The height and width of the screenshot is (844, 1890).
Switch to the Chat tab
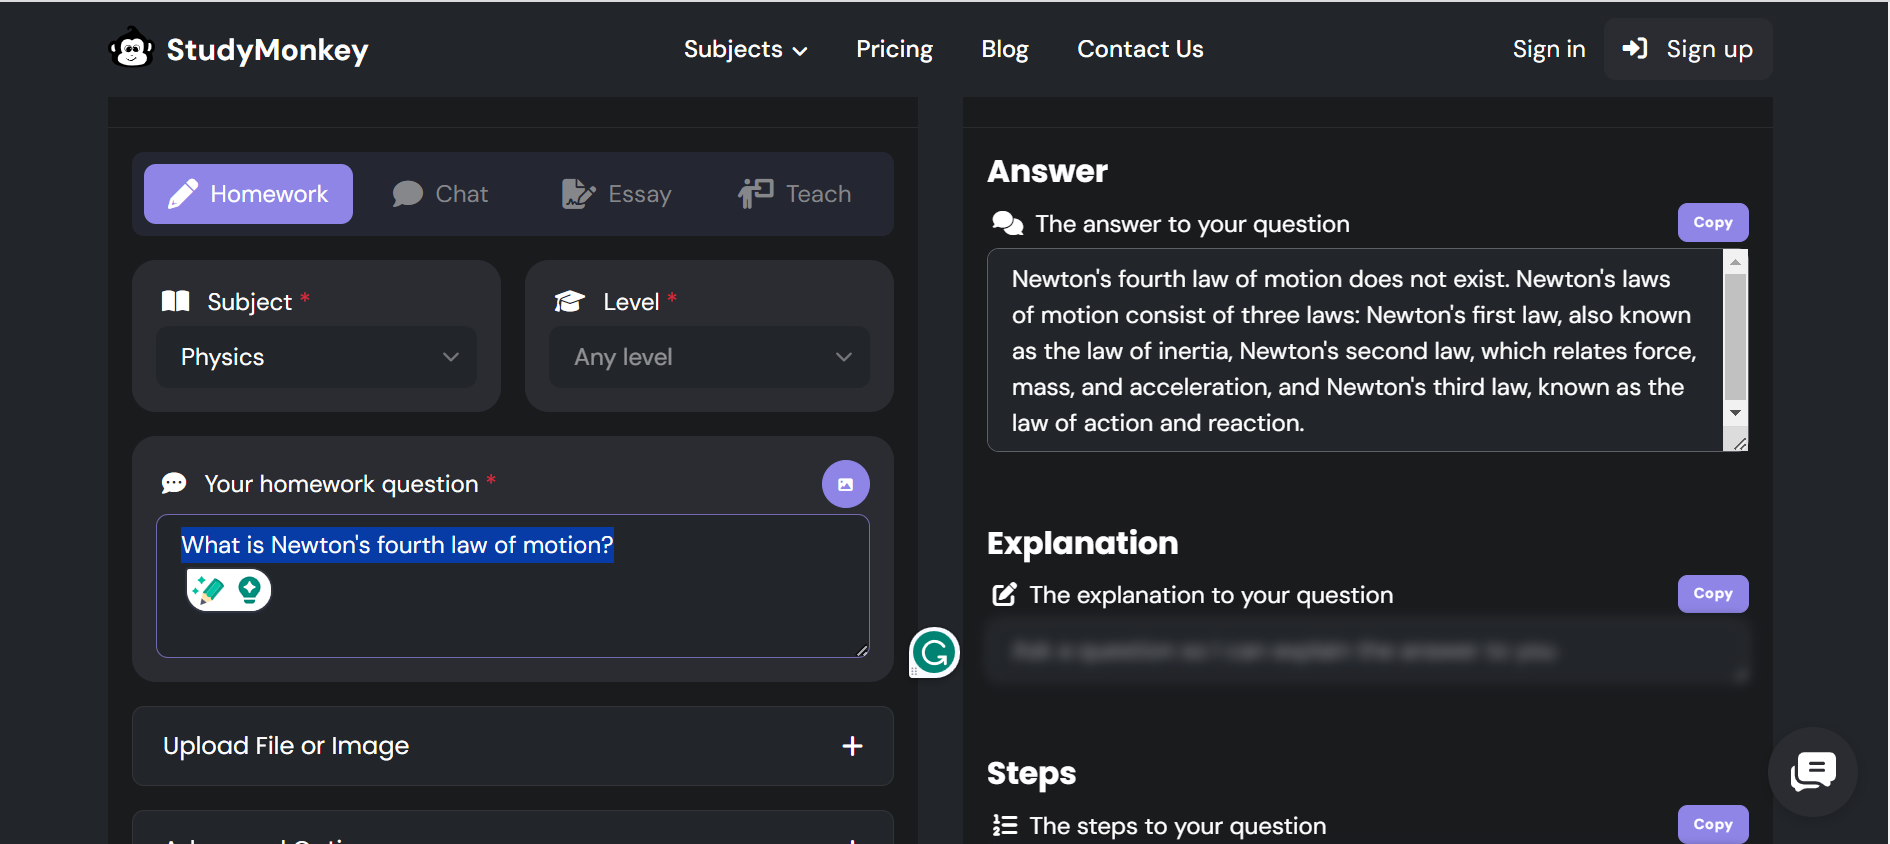(x=441, y=194)
